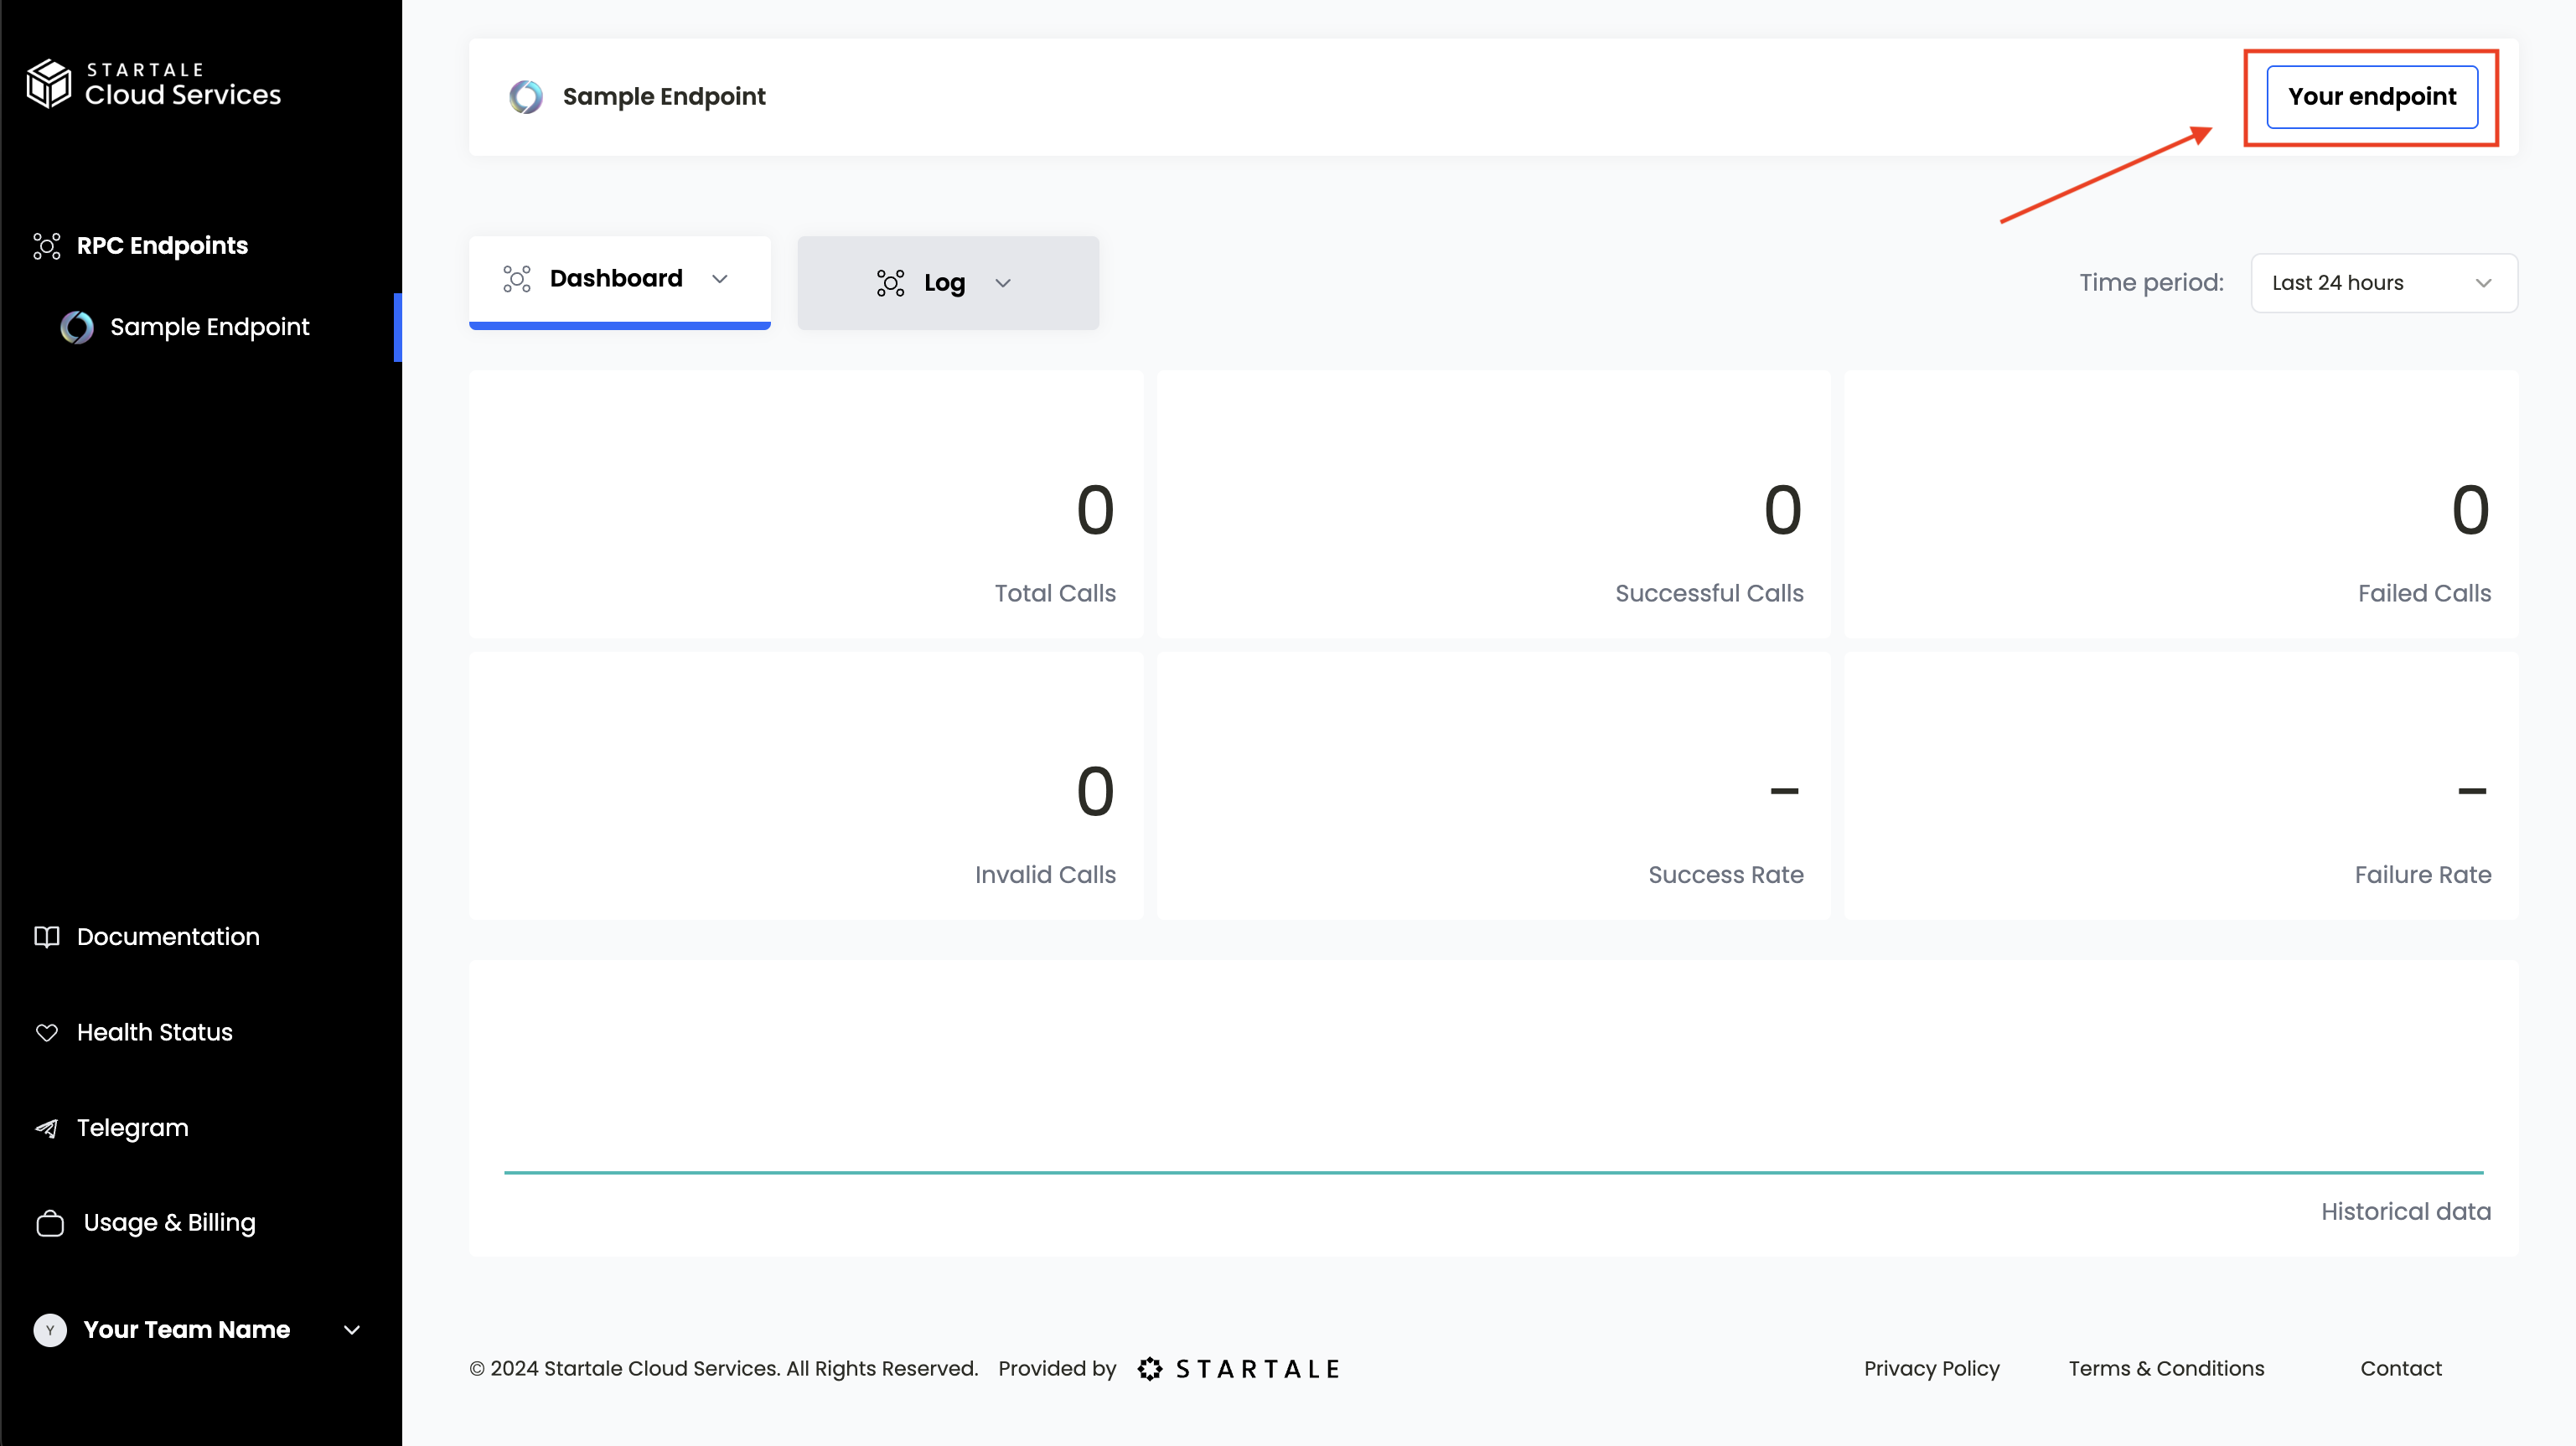The width and height of the screenshot is (2576, 1446).
Task: Expand the Your Team Name chevron
Action: pyautogui.click(x=352, y=1330)
